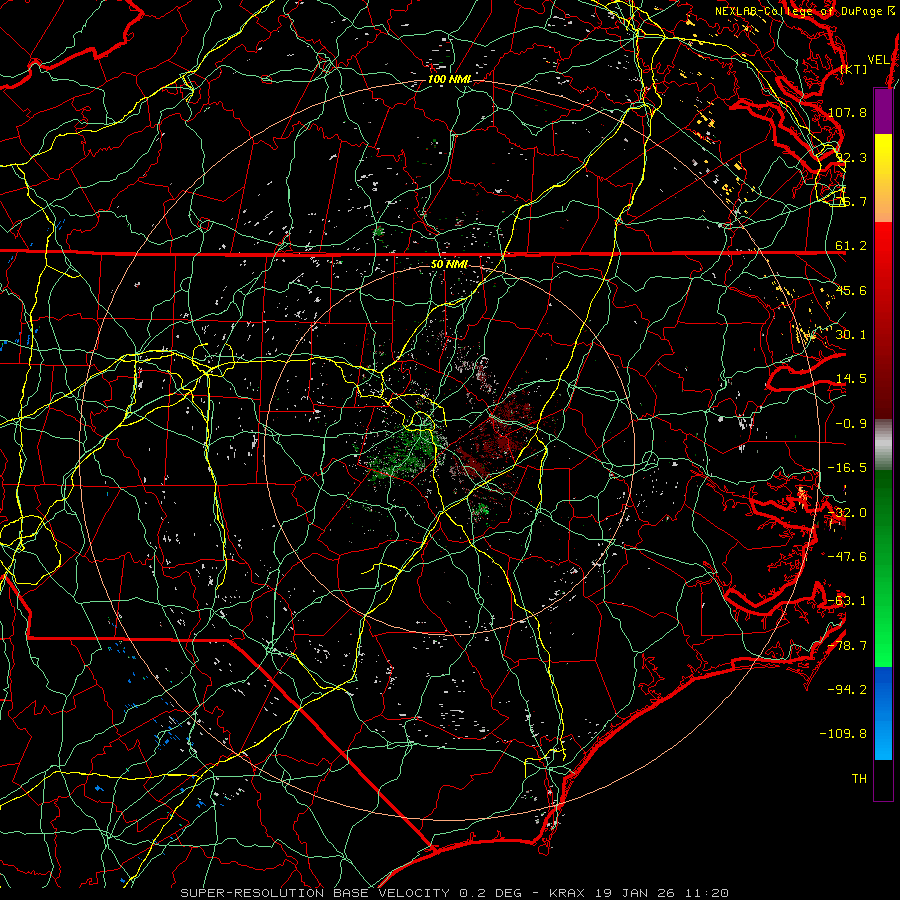900x900 pixels.
Task: Click the VEL legend heading
Action: pos(879,60)
